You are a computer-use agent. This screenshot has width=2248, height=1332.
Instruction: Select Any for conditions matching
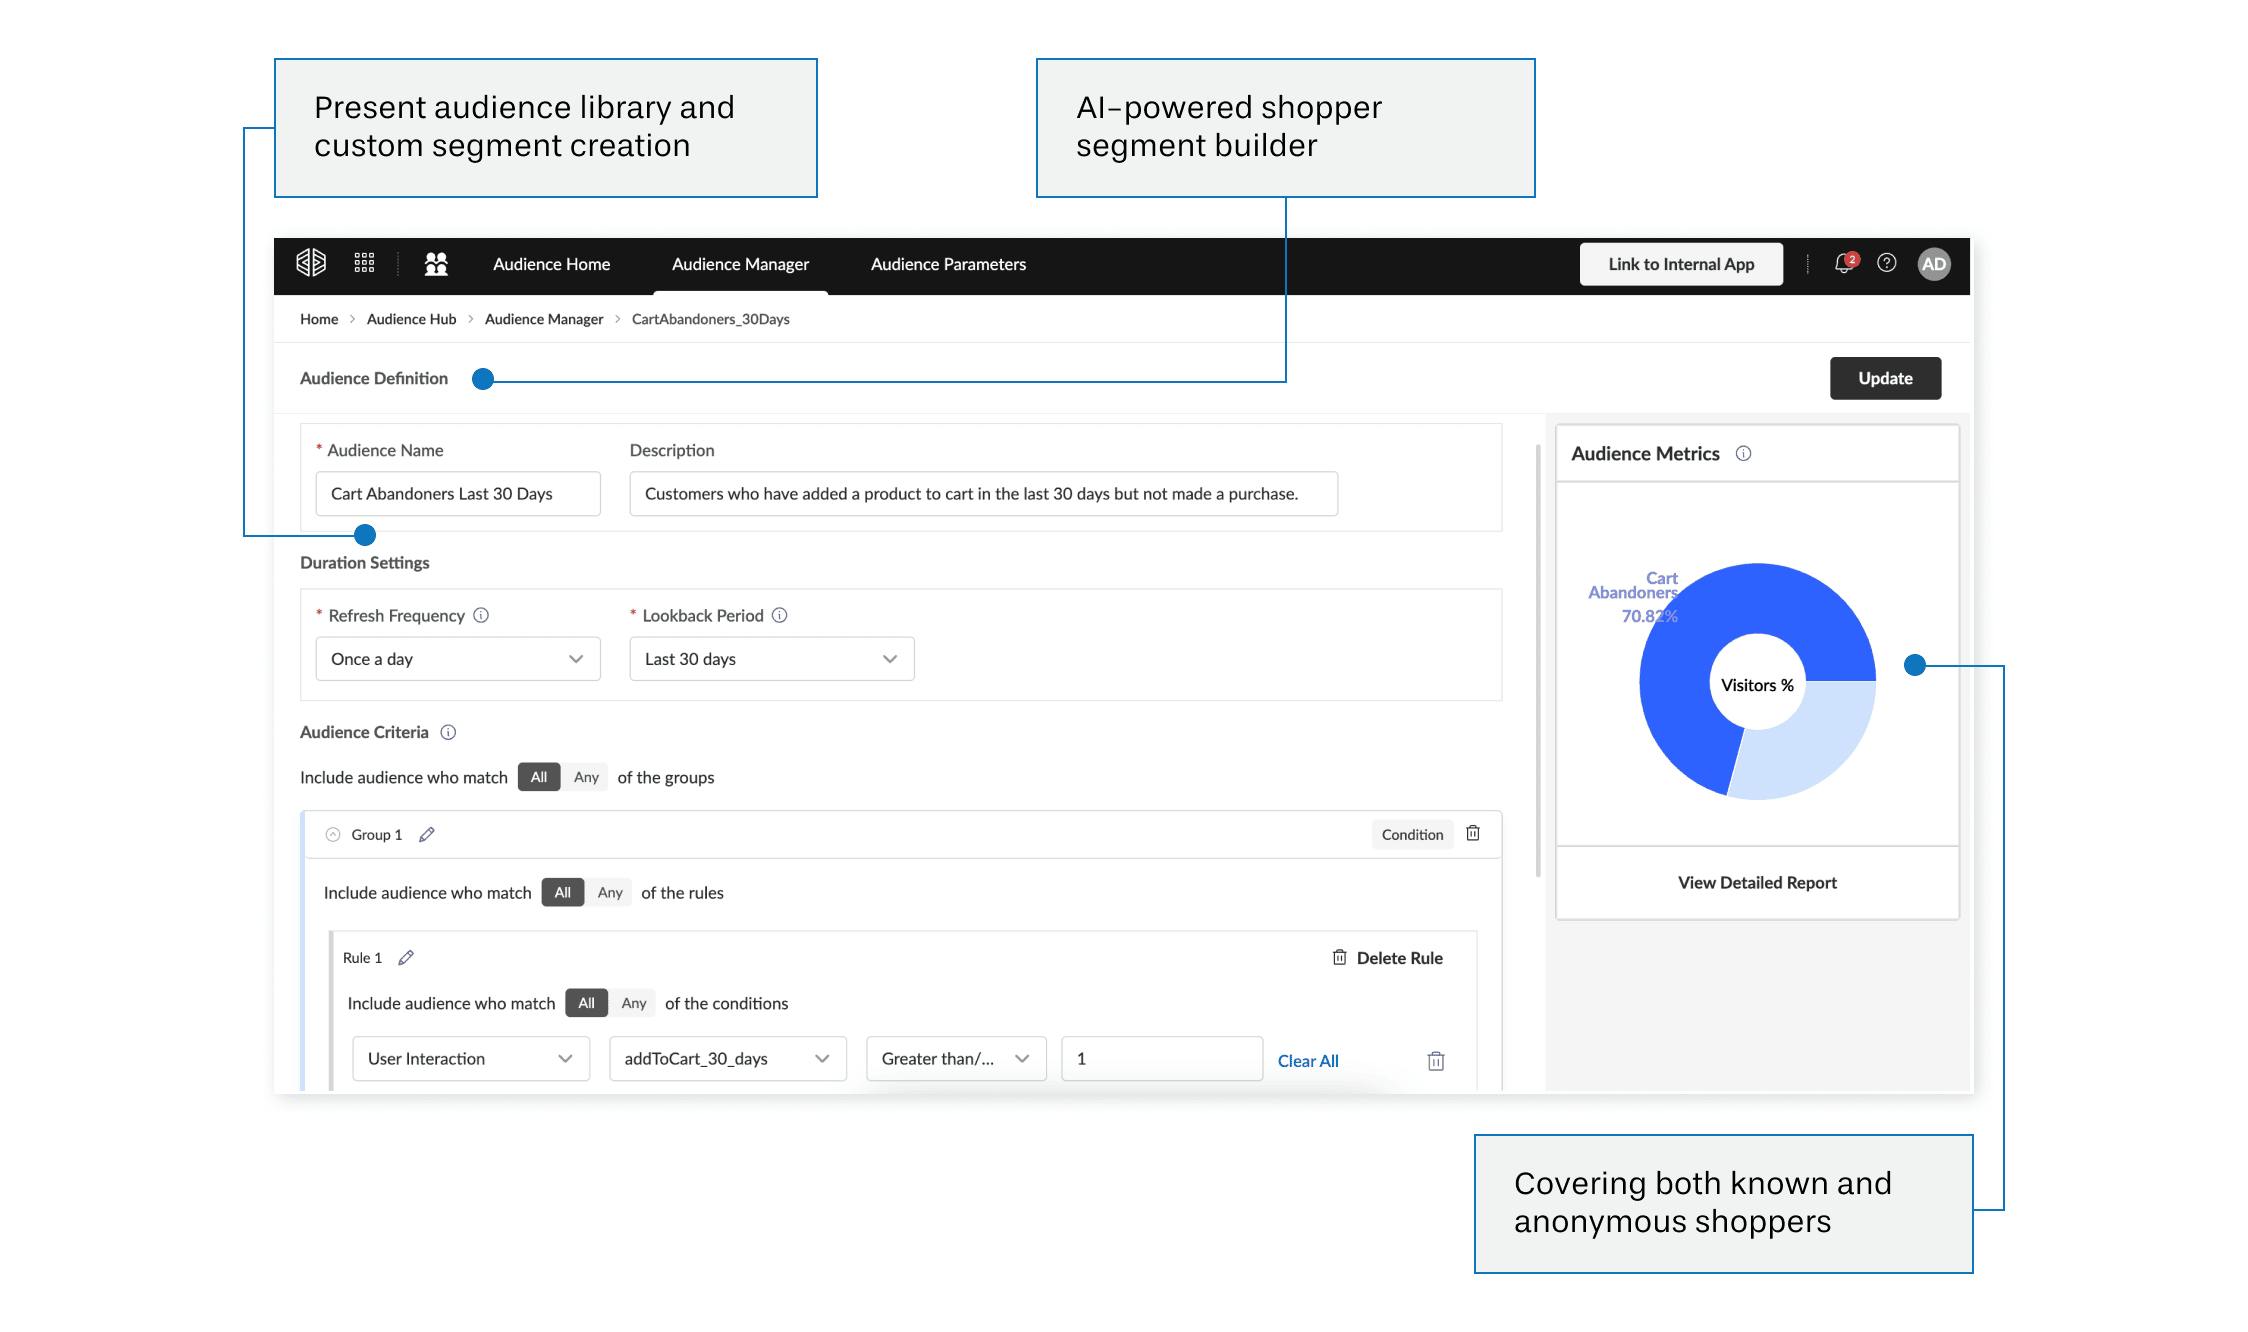(634, 1003)
